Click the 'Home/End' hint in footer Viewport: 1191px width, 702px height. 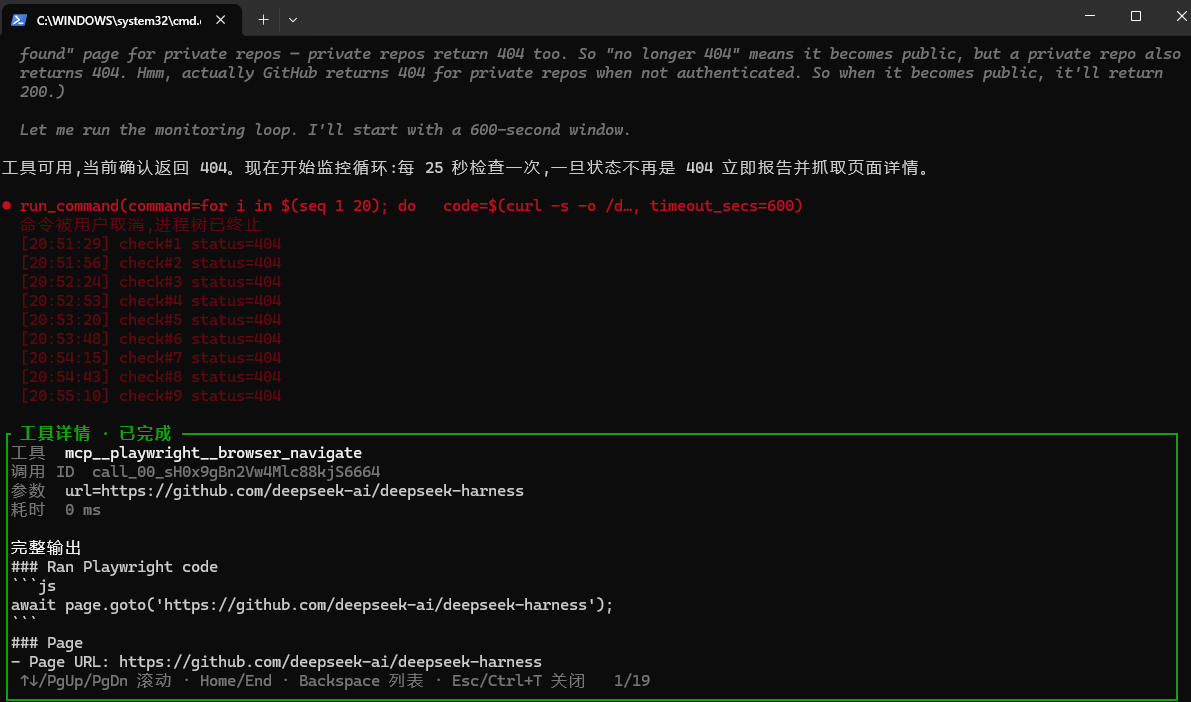click(235, 681)
